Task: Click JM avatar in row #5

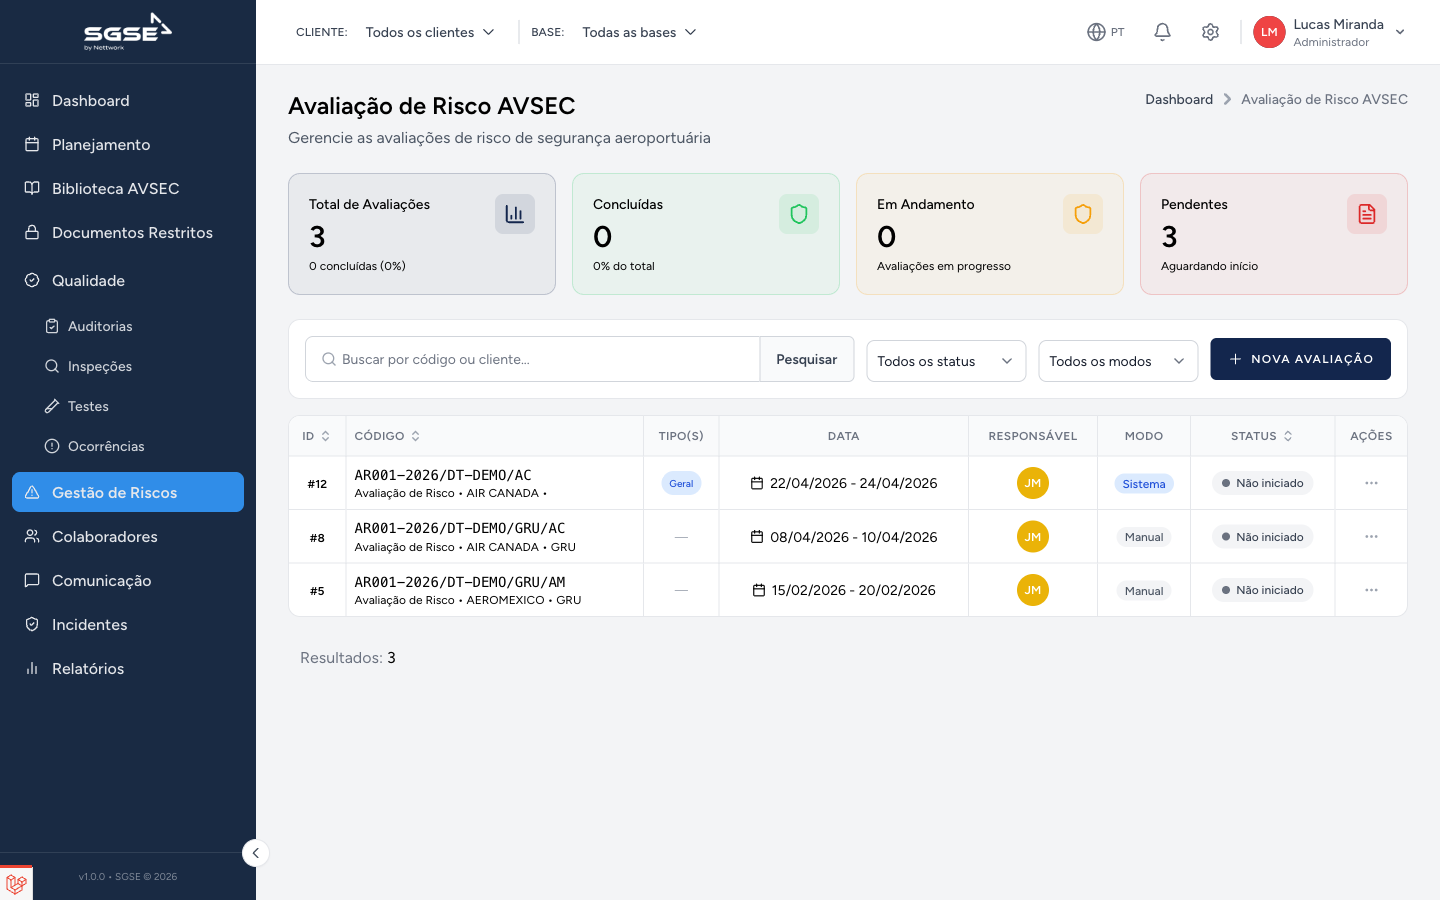Action: pos(1033,590)
